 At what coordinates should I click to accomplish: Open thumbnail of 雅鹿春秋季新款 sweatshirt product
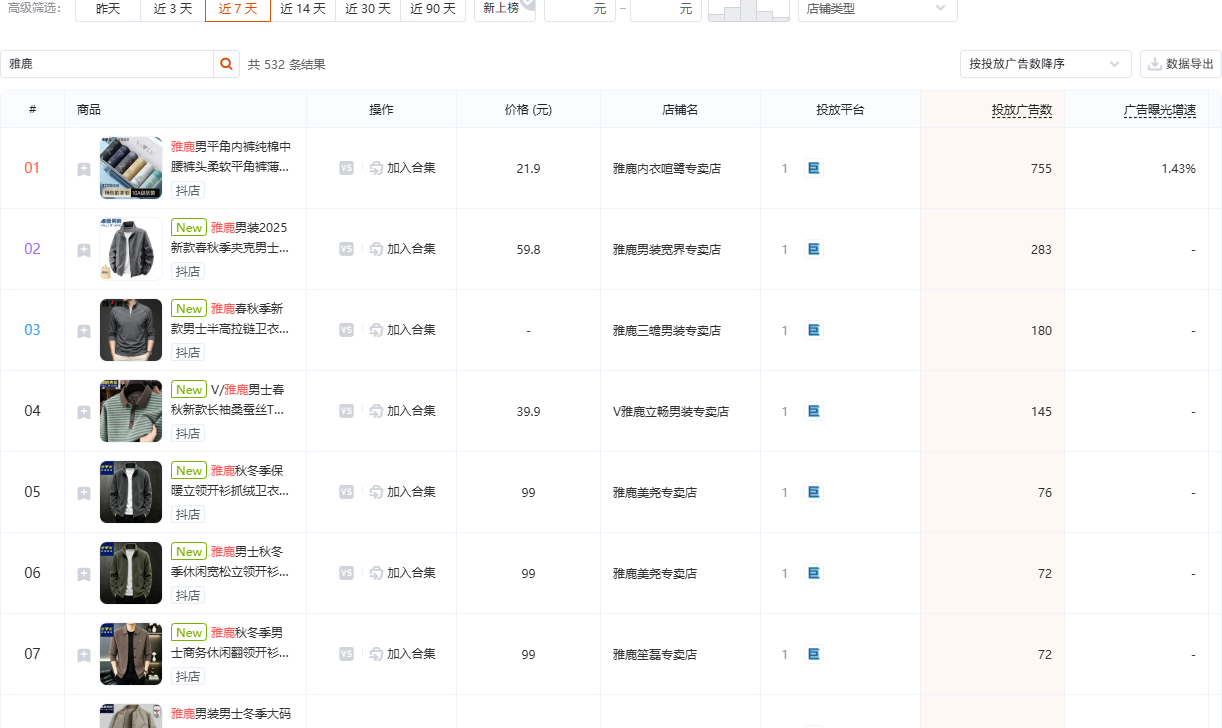coord(131,330)
